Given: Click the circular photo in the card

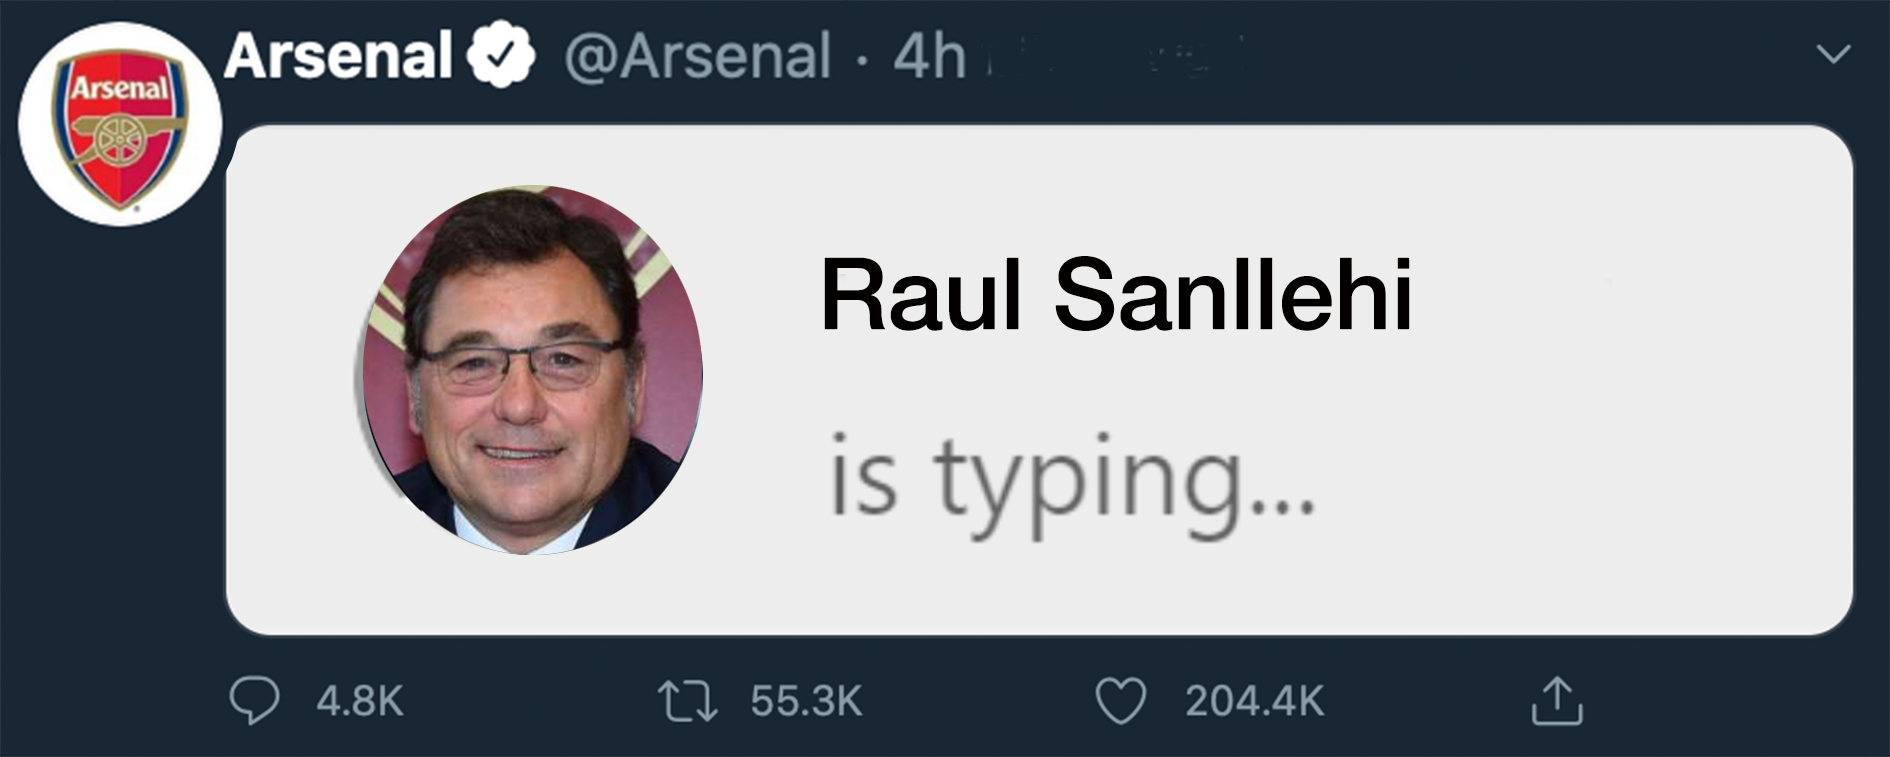Looking at the screenshot, I should [531, 370].
